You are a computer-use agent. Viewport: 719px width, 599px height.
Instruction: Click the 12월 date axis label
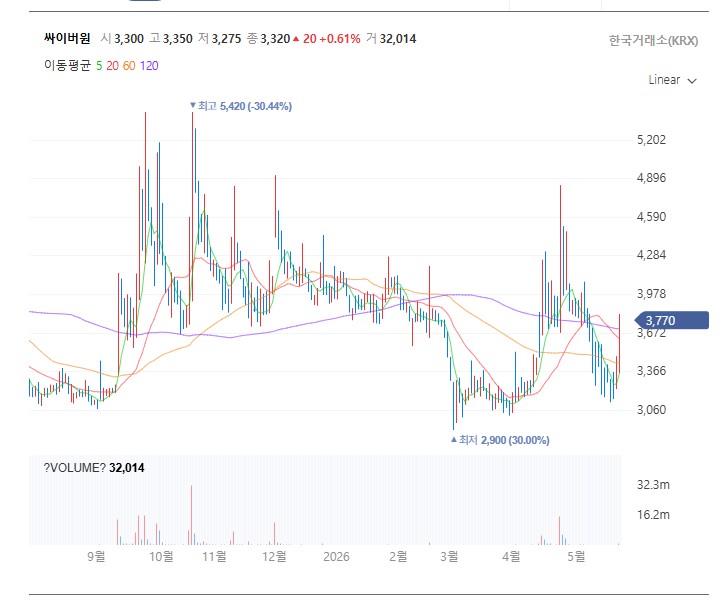pyautogui.click(x=274, y=556)
